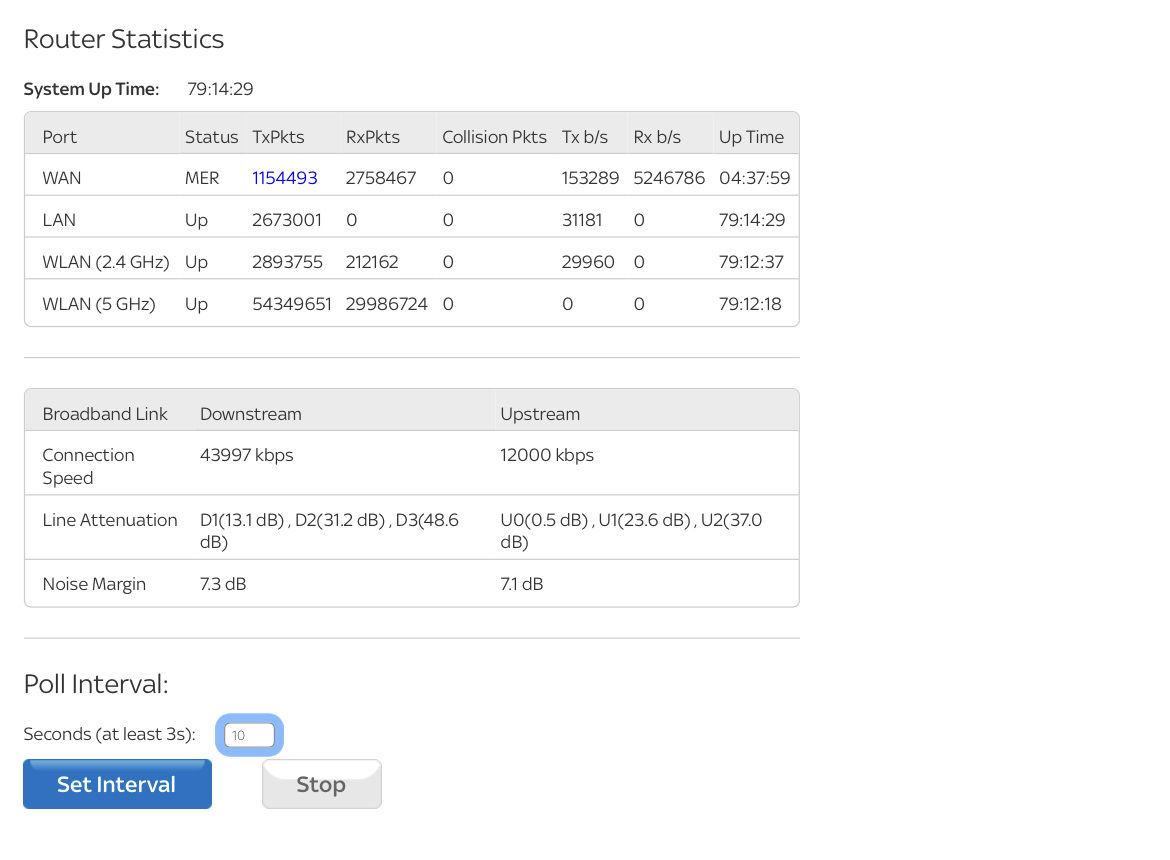
Task: Click the upstream speed 12000 kbps
Action: tap(547, 455)
